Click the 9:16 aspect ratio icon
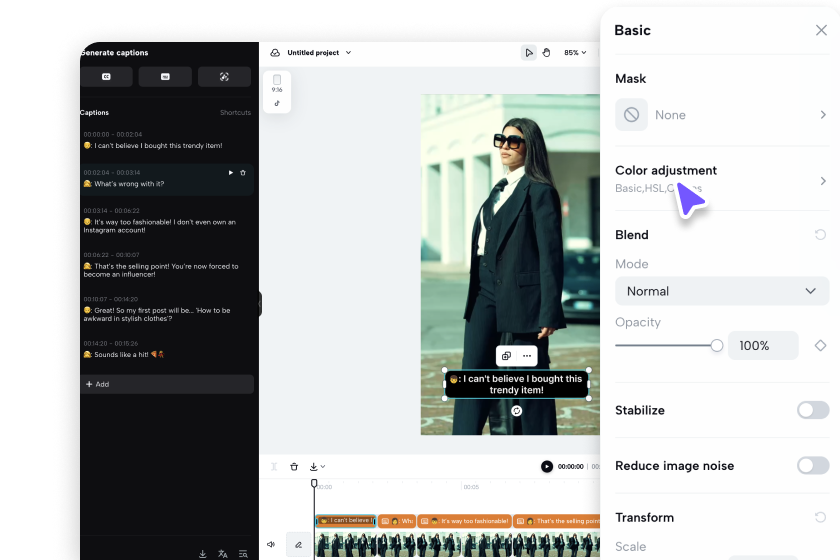 pyautogui.click(x=277, y=83)
